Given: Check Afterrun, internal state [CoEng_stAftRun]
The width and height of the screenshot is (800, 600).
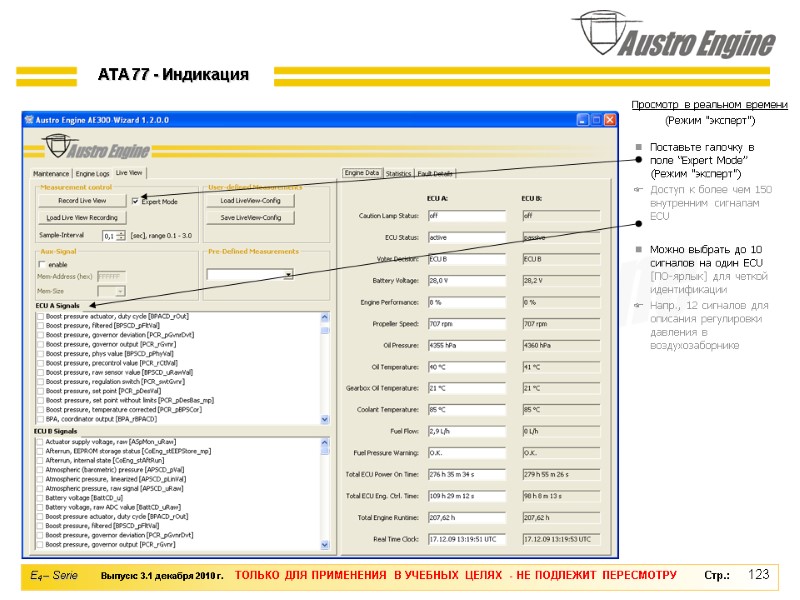Looking at the screenshot, I should tap(40, 461).
